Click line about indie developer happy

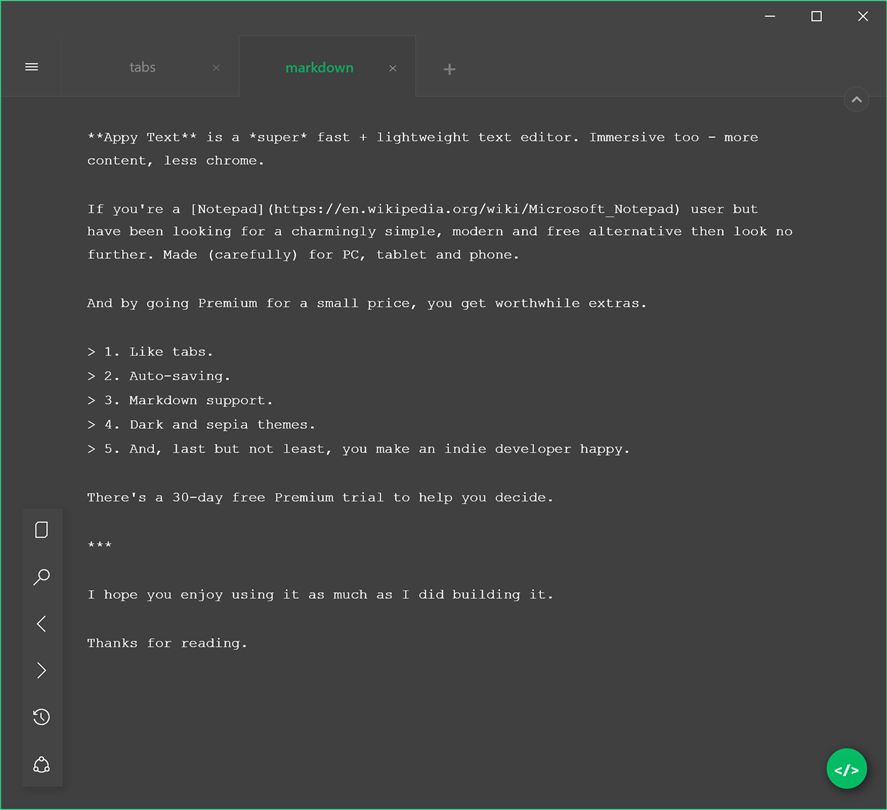coord(358,449)
